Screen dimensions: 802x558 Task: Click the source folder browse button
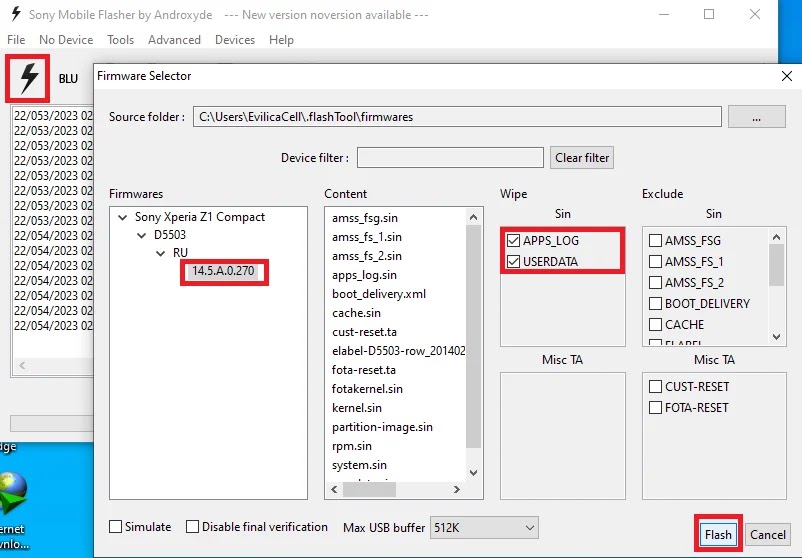(756, 117)
